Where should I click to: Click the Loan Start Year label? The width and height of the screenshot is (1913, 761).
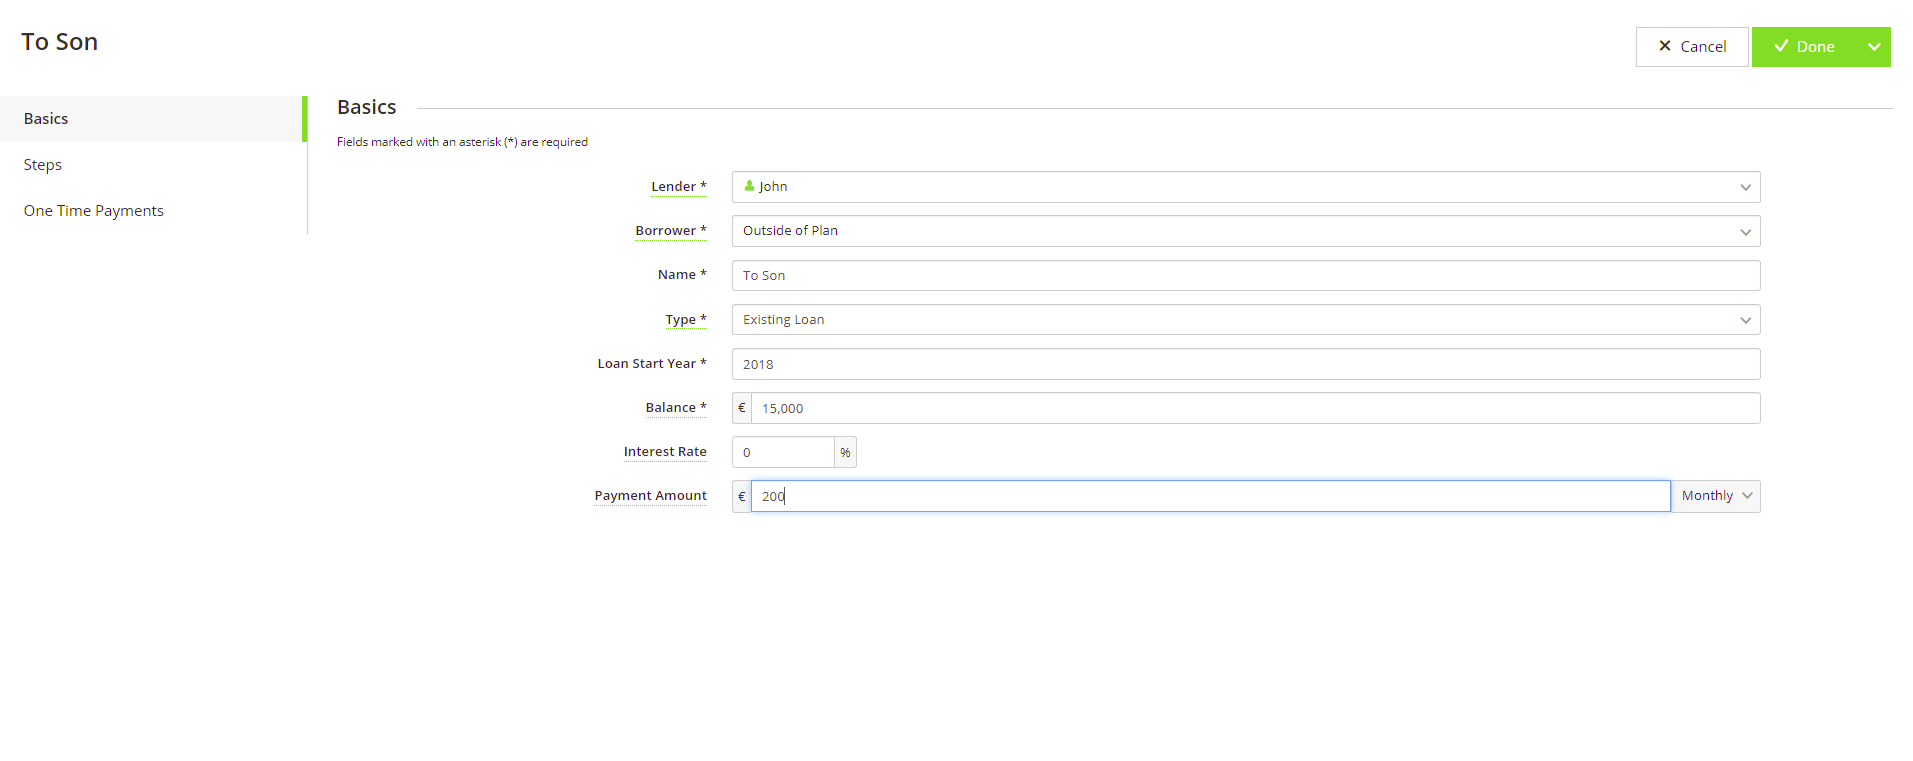pyautogui.click(x=652, y=364)
